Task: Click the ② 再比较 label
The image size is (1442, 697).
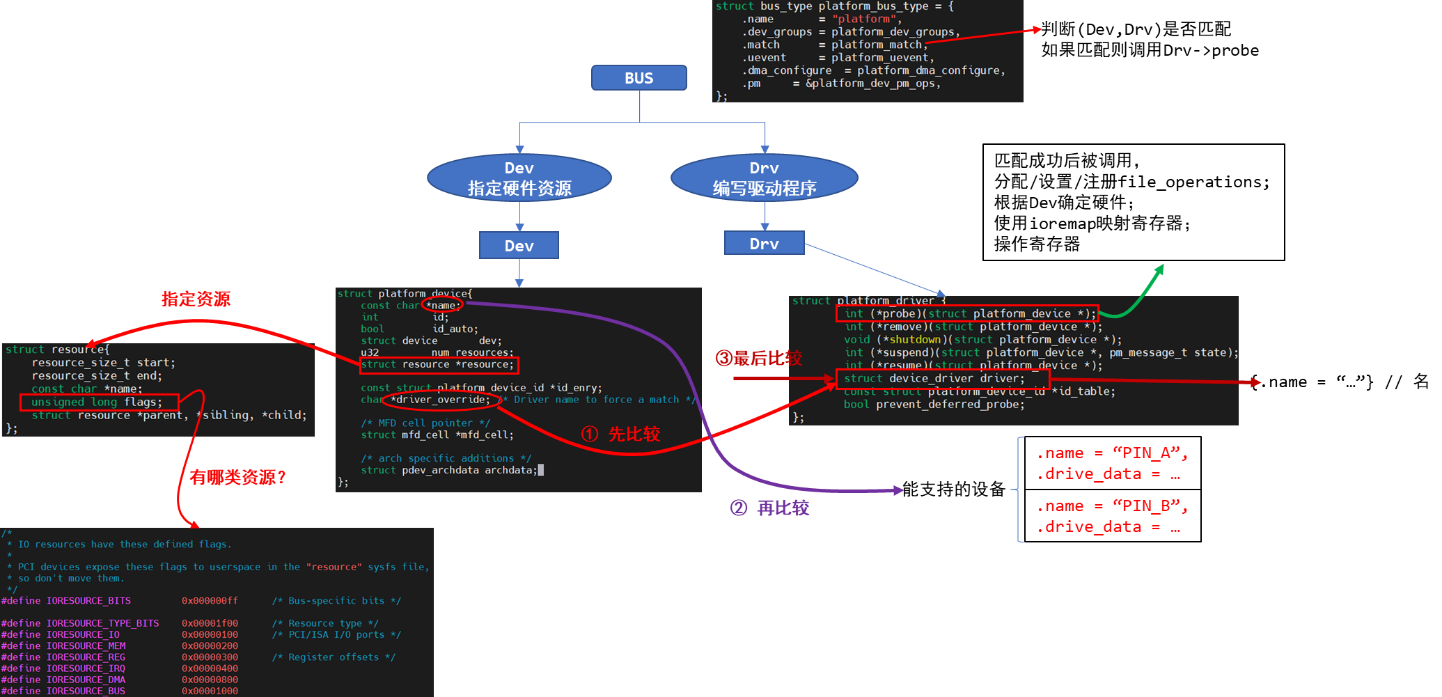Action: click(x=769, y=508)
